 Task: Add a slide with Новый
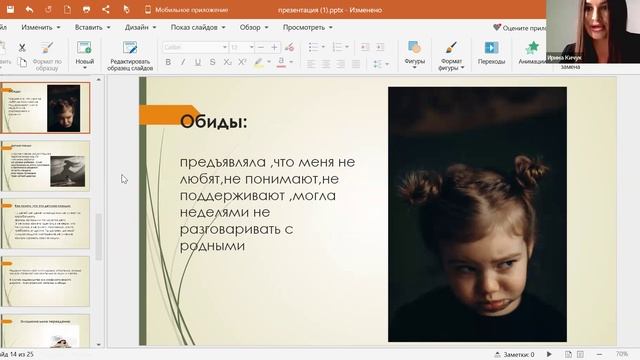(84, 55)
